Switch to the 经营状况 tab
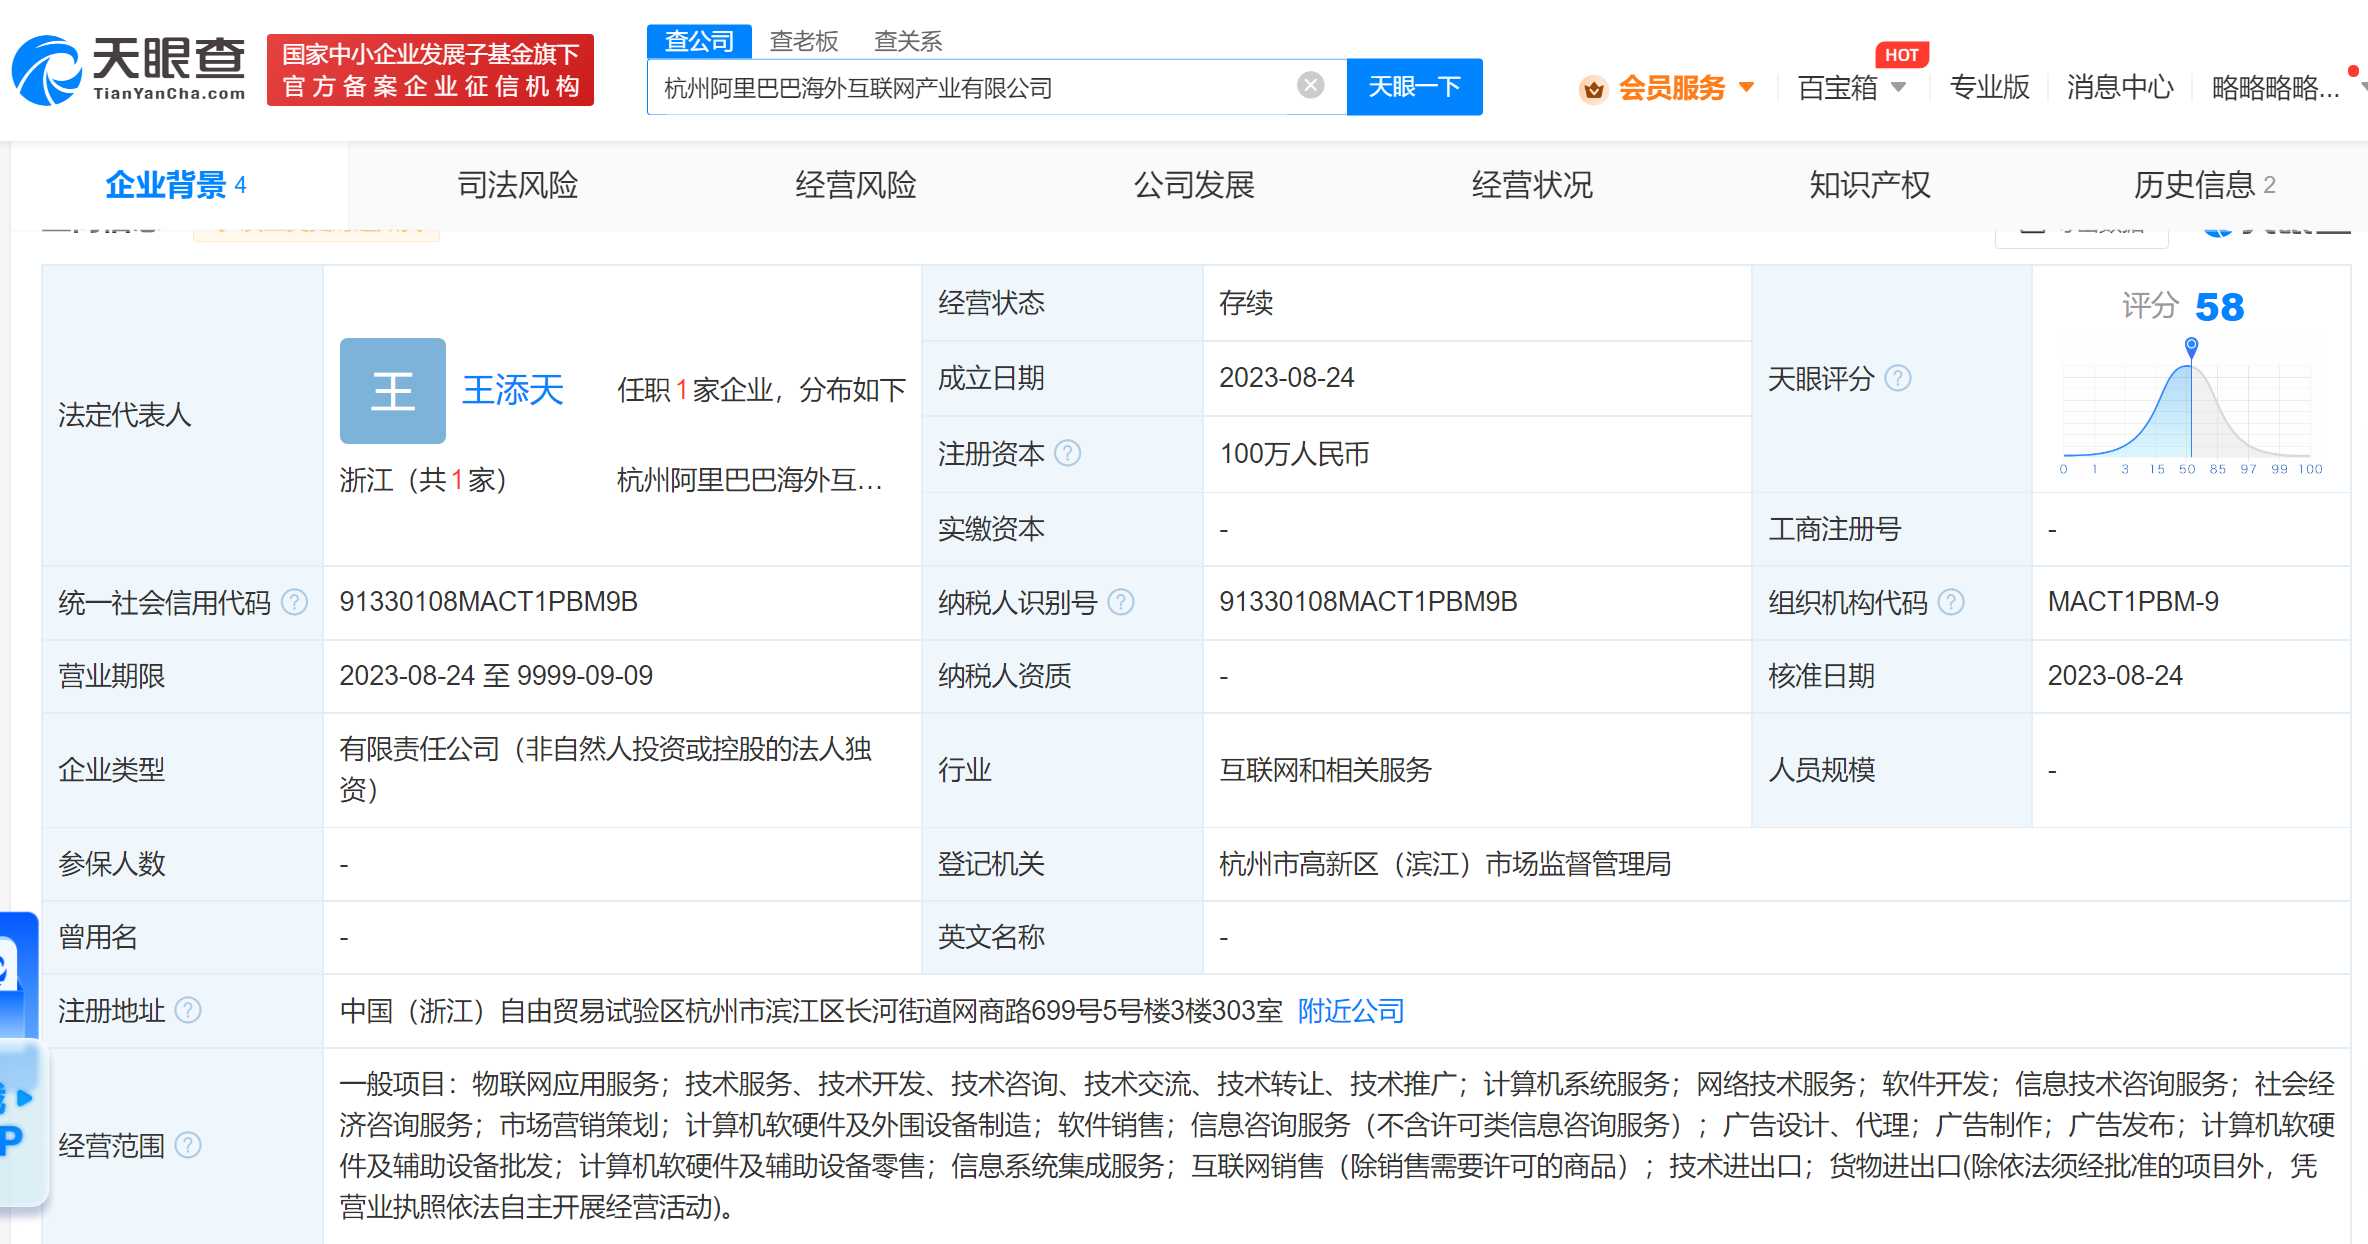The width and height of the screenshot is (2368, 1244). coord(1532,185)
